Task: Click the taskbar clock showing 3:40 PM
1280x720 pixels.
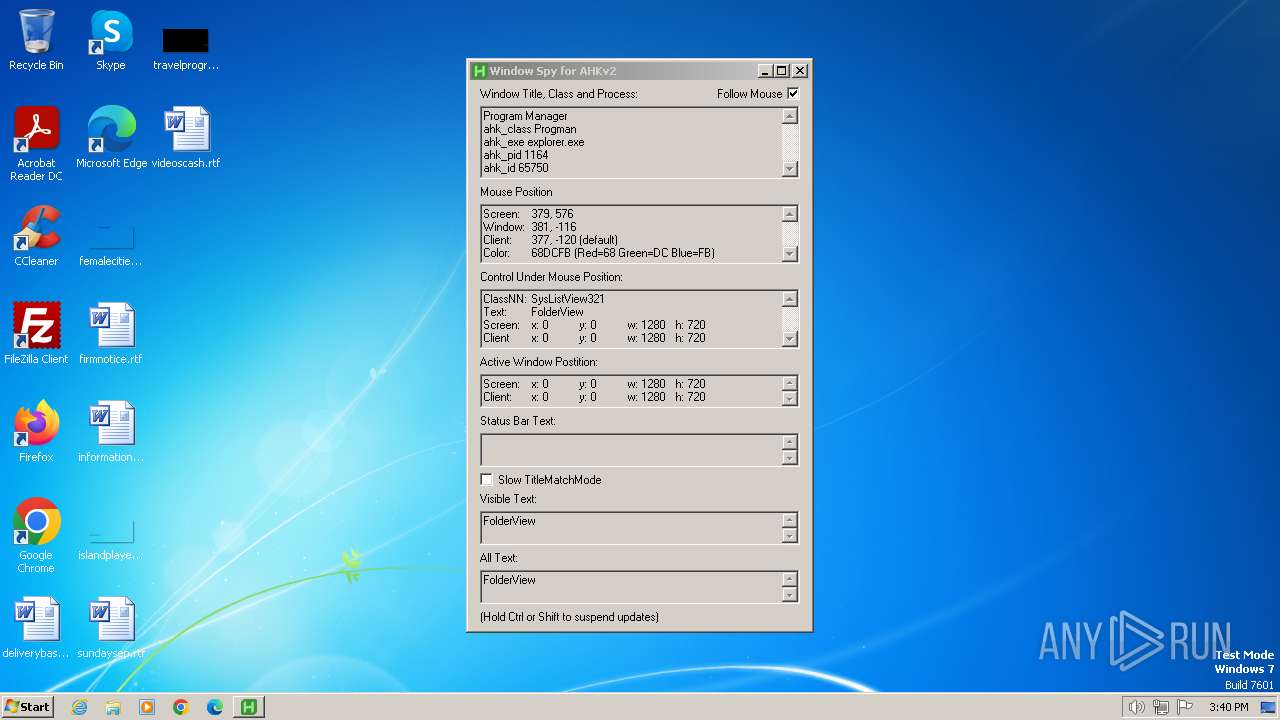Action: pyautogui.click(x=1228, y=707)
